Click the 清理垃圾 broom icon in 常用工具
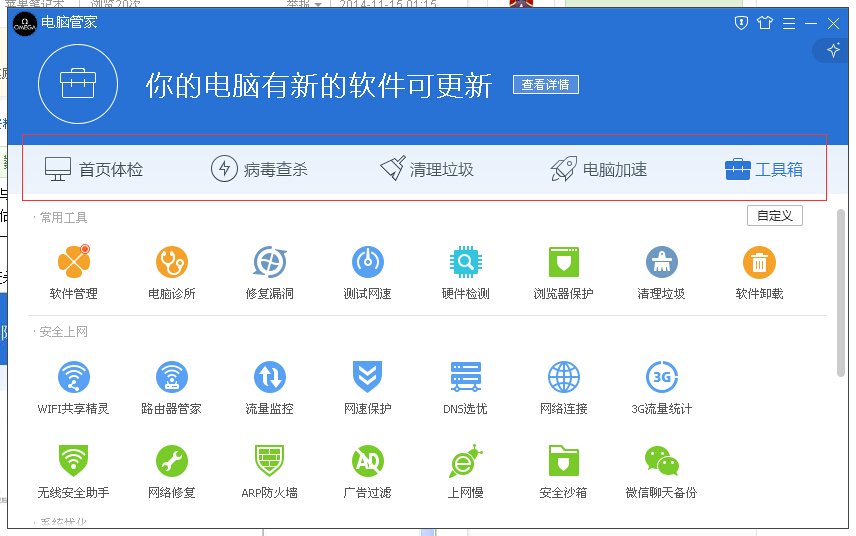Image resolution: width=856 pixels, height=536 pixels. pos(662,262)
